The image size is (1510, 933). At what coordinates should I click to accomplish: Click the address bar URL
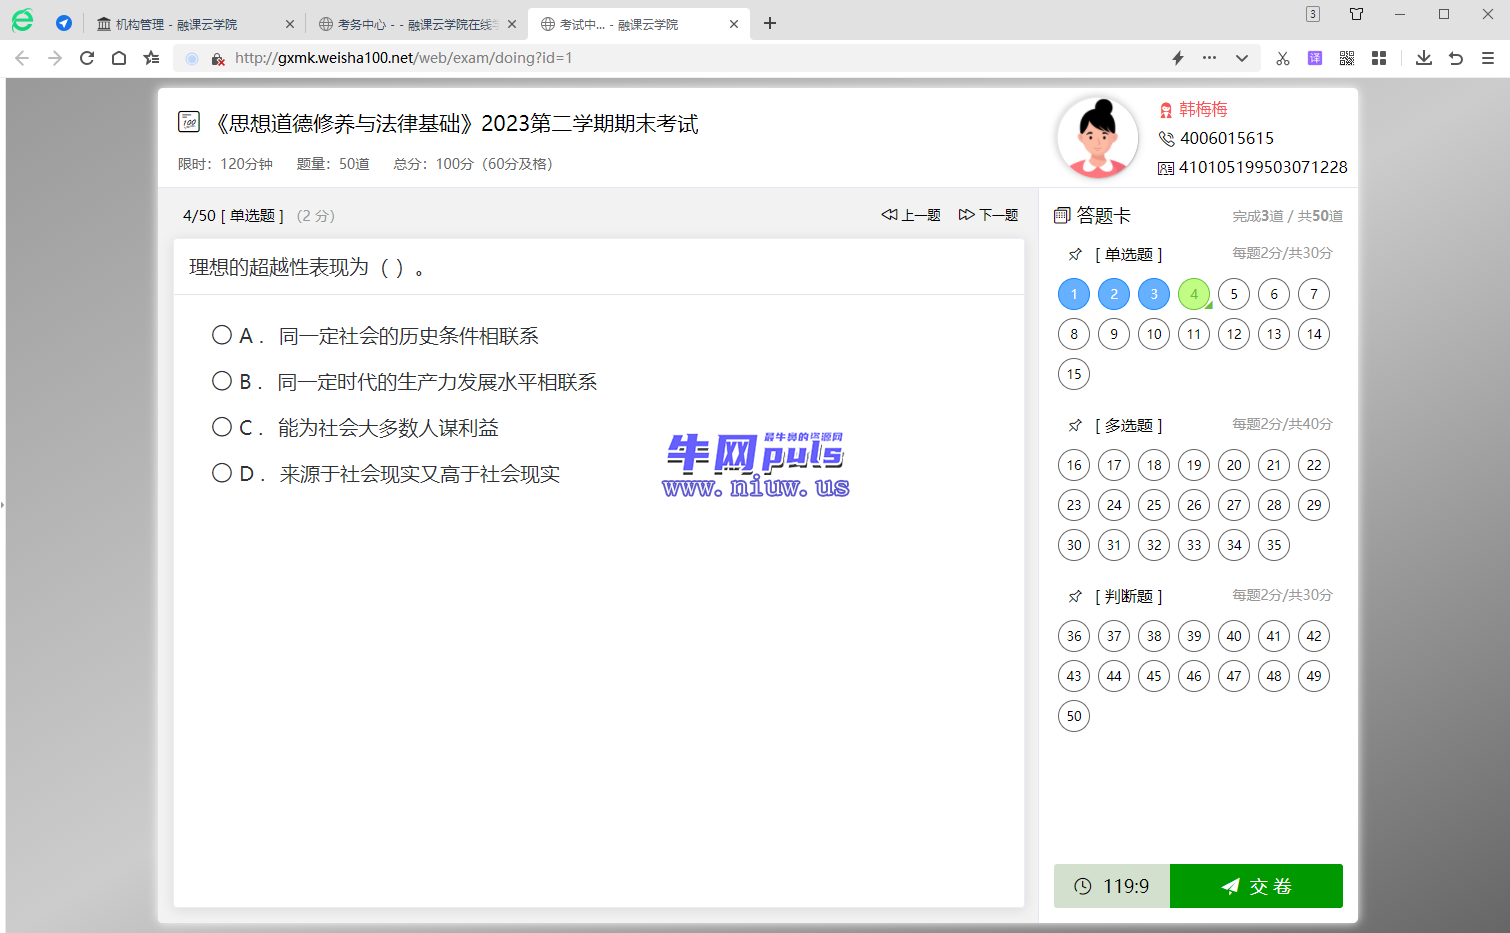[x=404, y=58]
